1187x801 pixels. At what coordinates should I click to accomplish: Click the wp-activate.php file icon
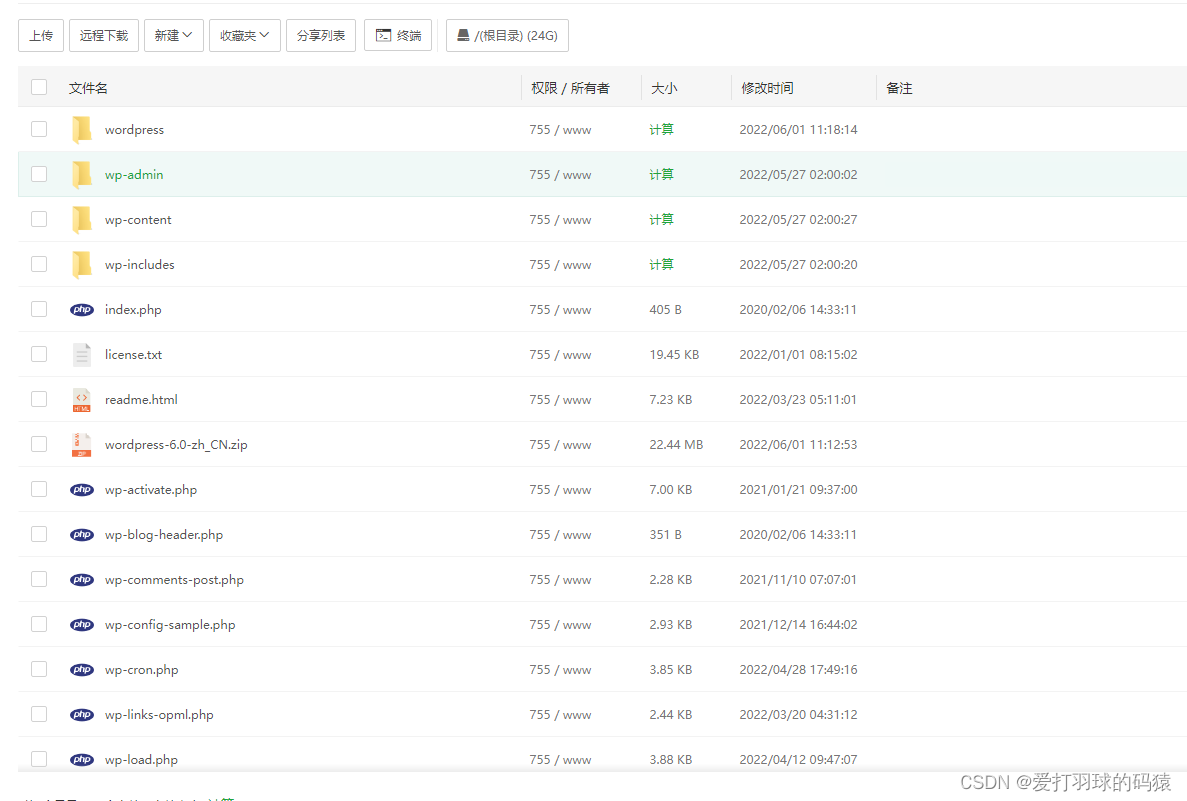82,490
